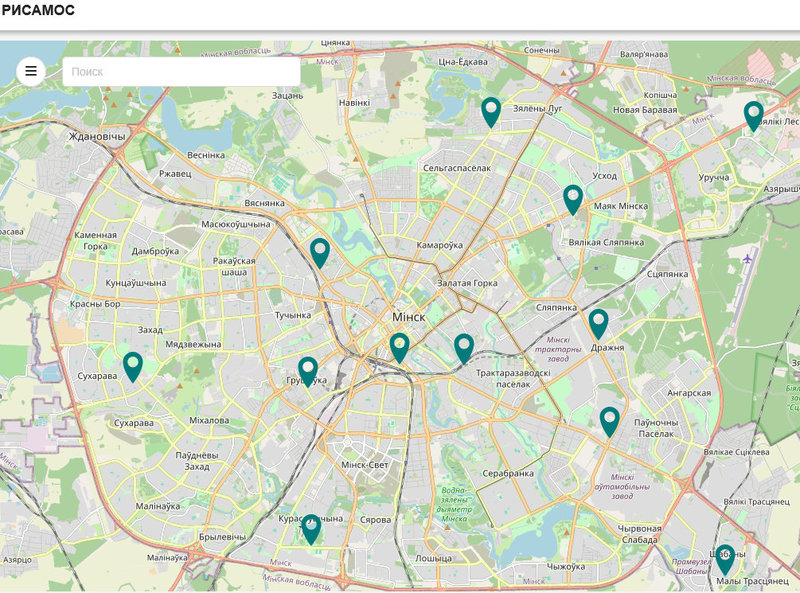Screen dimensions: 800x593
Task: Click the Уручча district label
Action: pos(713,178)
